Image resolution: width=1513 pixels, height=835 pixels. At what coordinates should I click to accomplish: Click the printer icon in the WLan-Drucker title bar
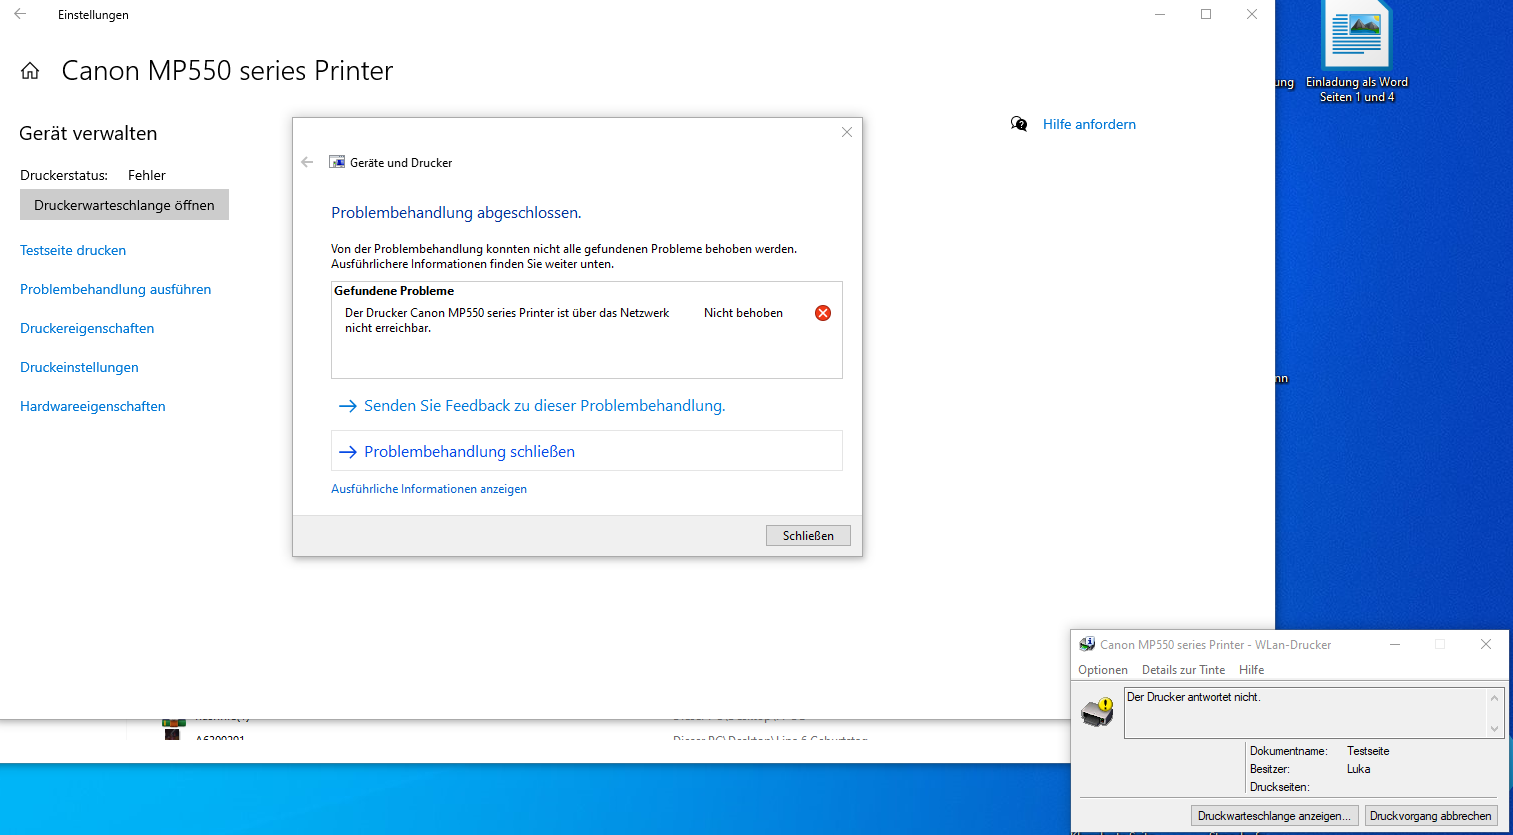(1085, 644)
